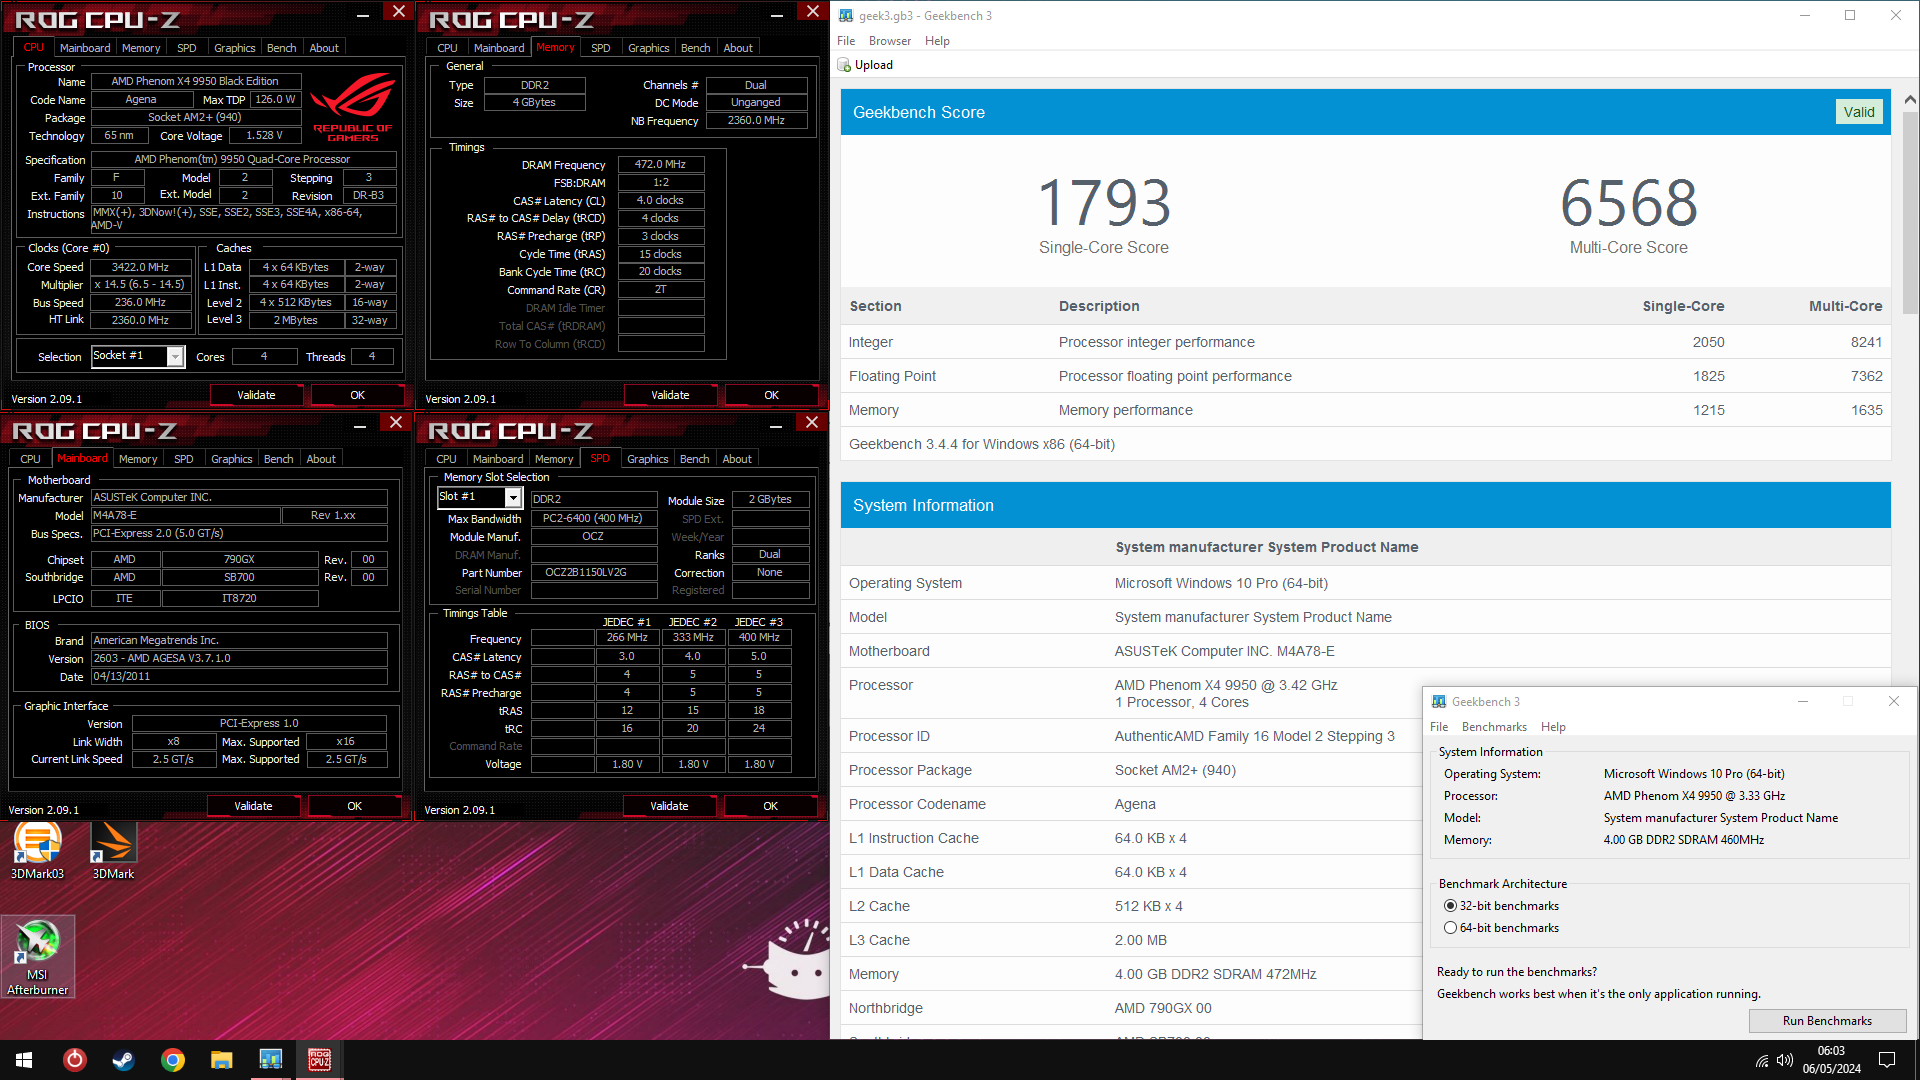This screenshot has height=1080, width=1920.
Task: Click the network icon in system tray
Action: click(x=1762, y=1061)
